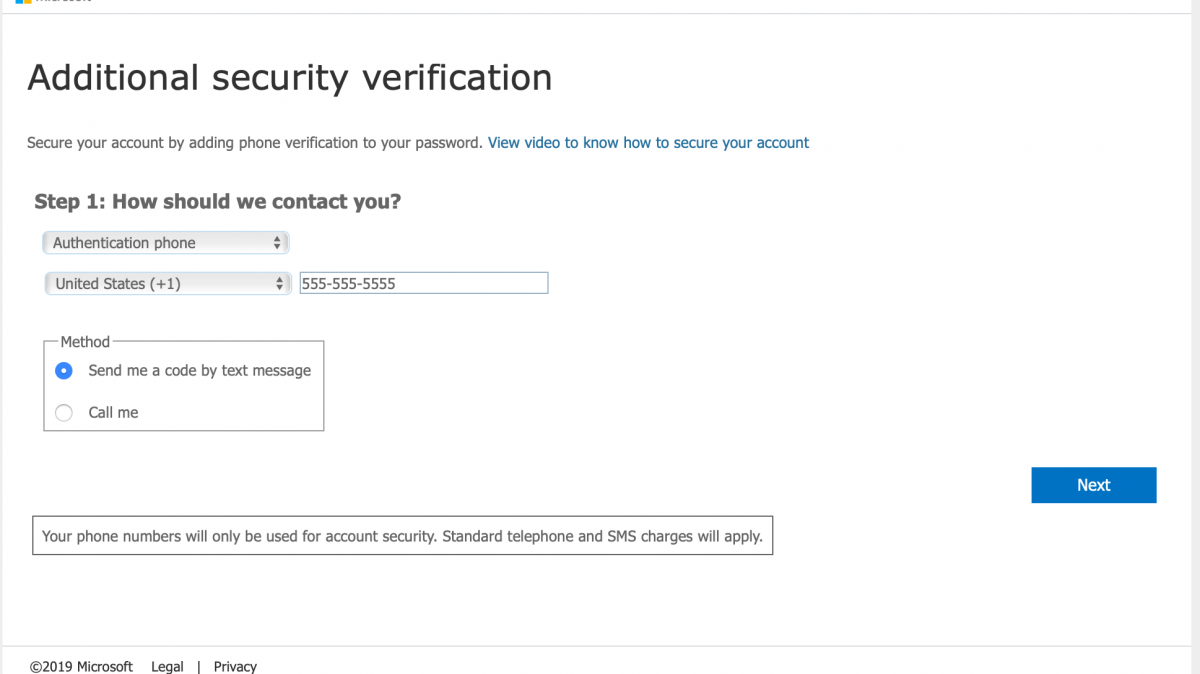The width and height of the screenshot is (1200, 674).
Task: Click the 'Send me a code by text message' label text
Action: (x=199, y=371)
